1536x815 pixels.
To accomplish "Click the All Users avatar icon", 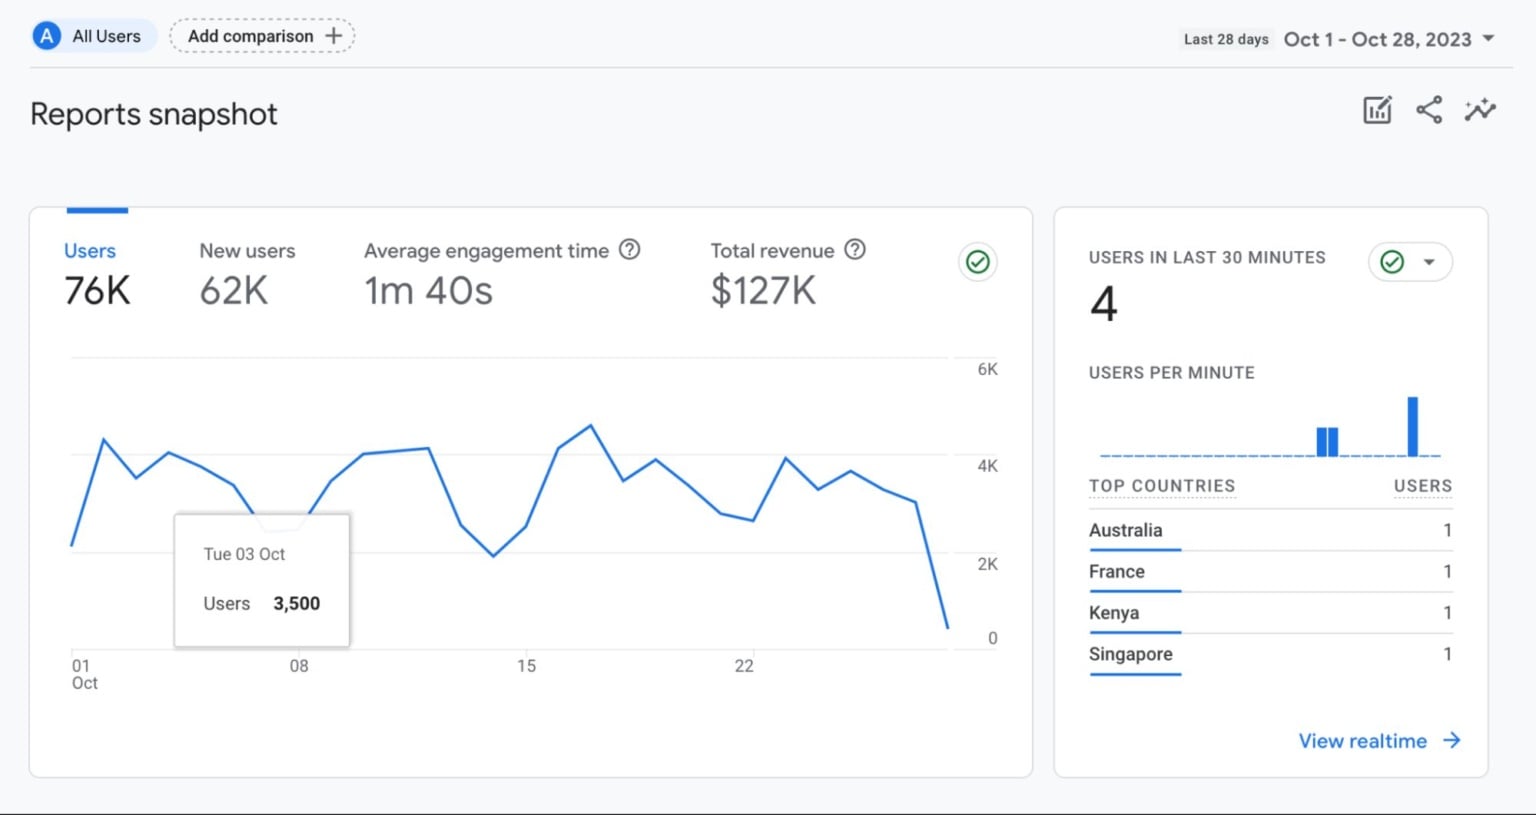I will tap(46, 35).
